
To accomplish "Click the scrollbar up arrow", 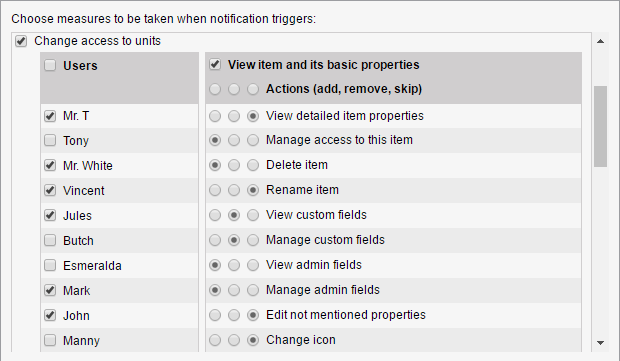I will 600,41.
